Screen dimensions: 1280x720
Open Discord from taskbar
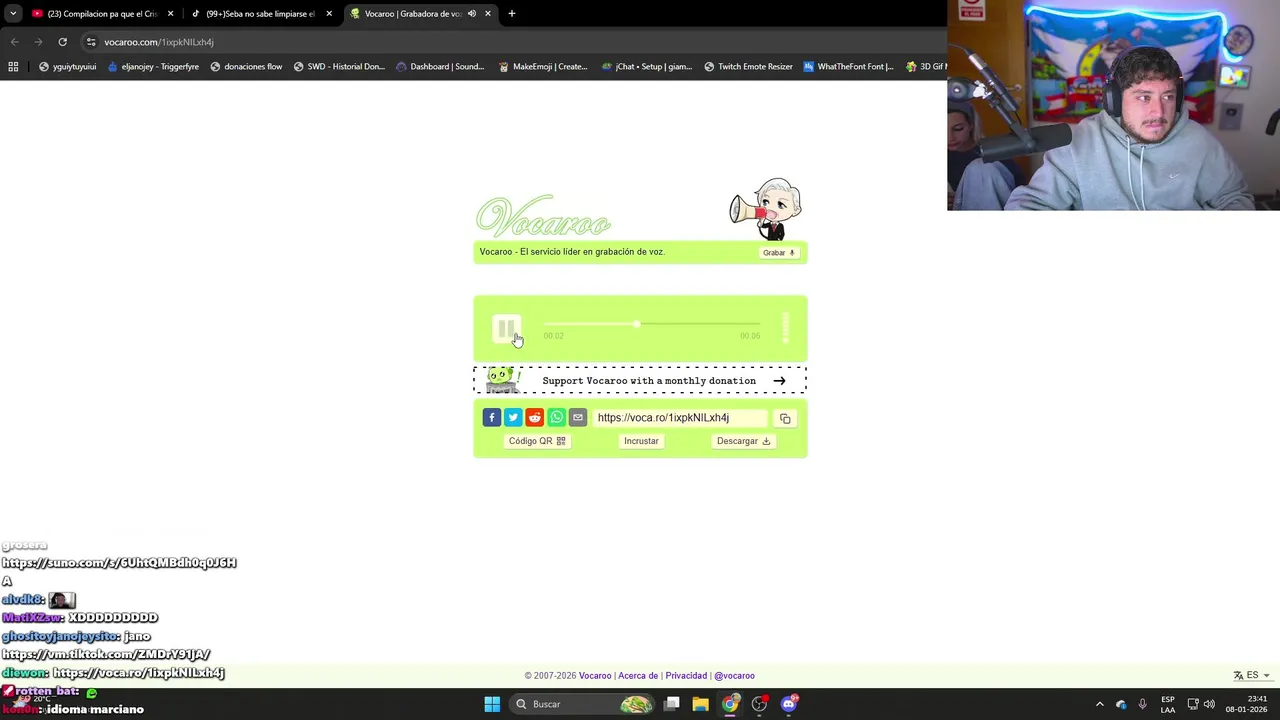(789, 704)
